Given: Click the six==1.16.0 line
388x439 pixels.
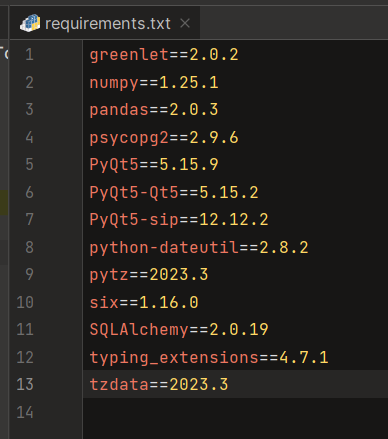Looking at the screenshot, I should tap(144, 302).
